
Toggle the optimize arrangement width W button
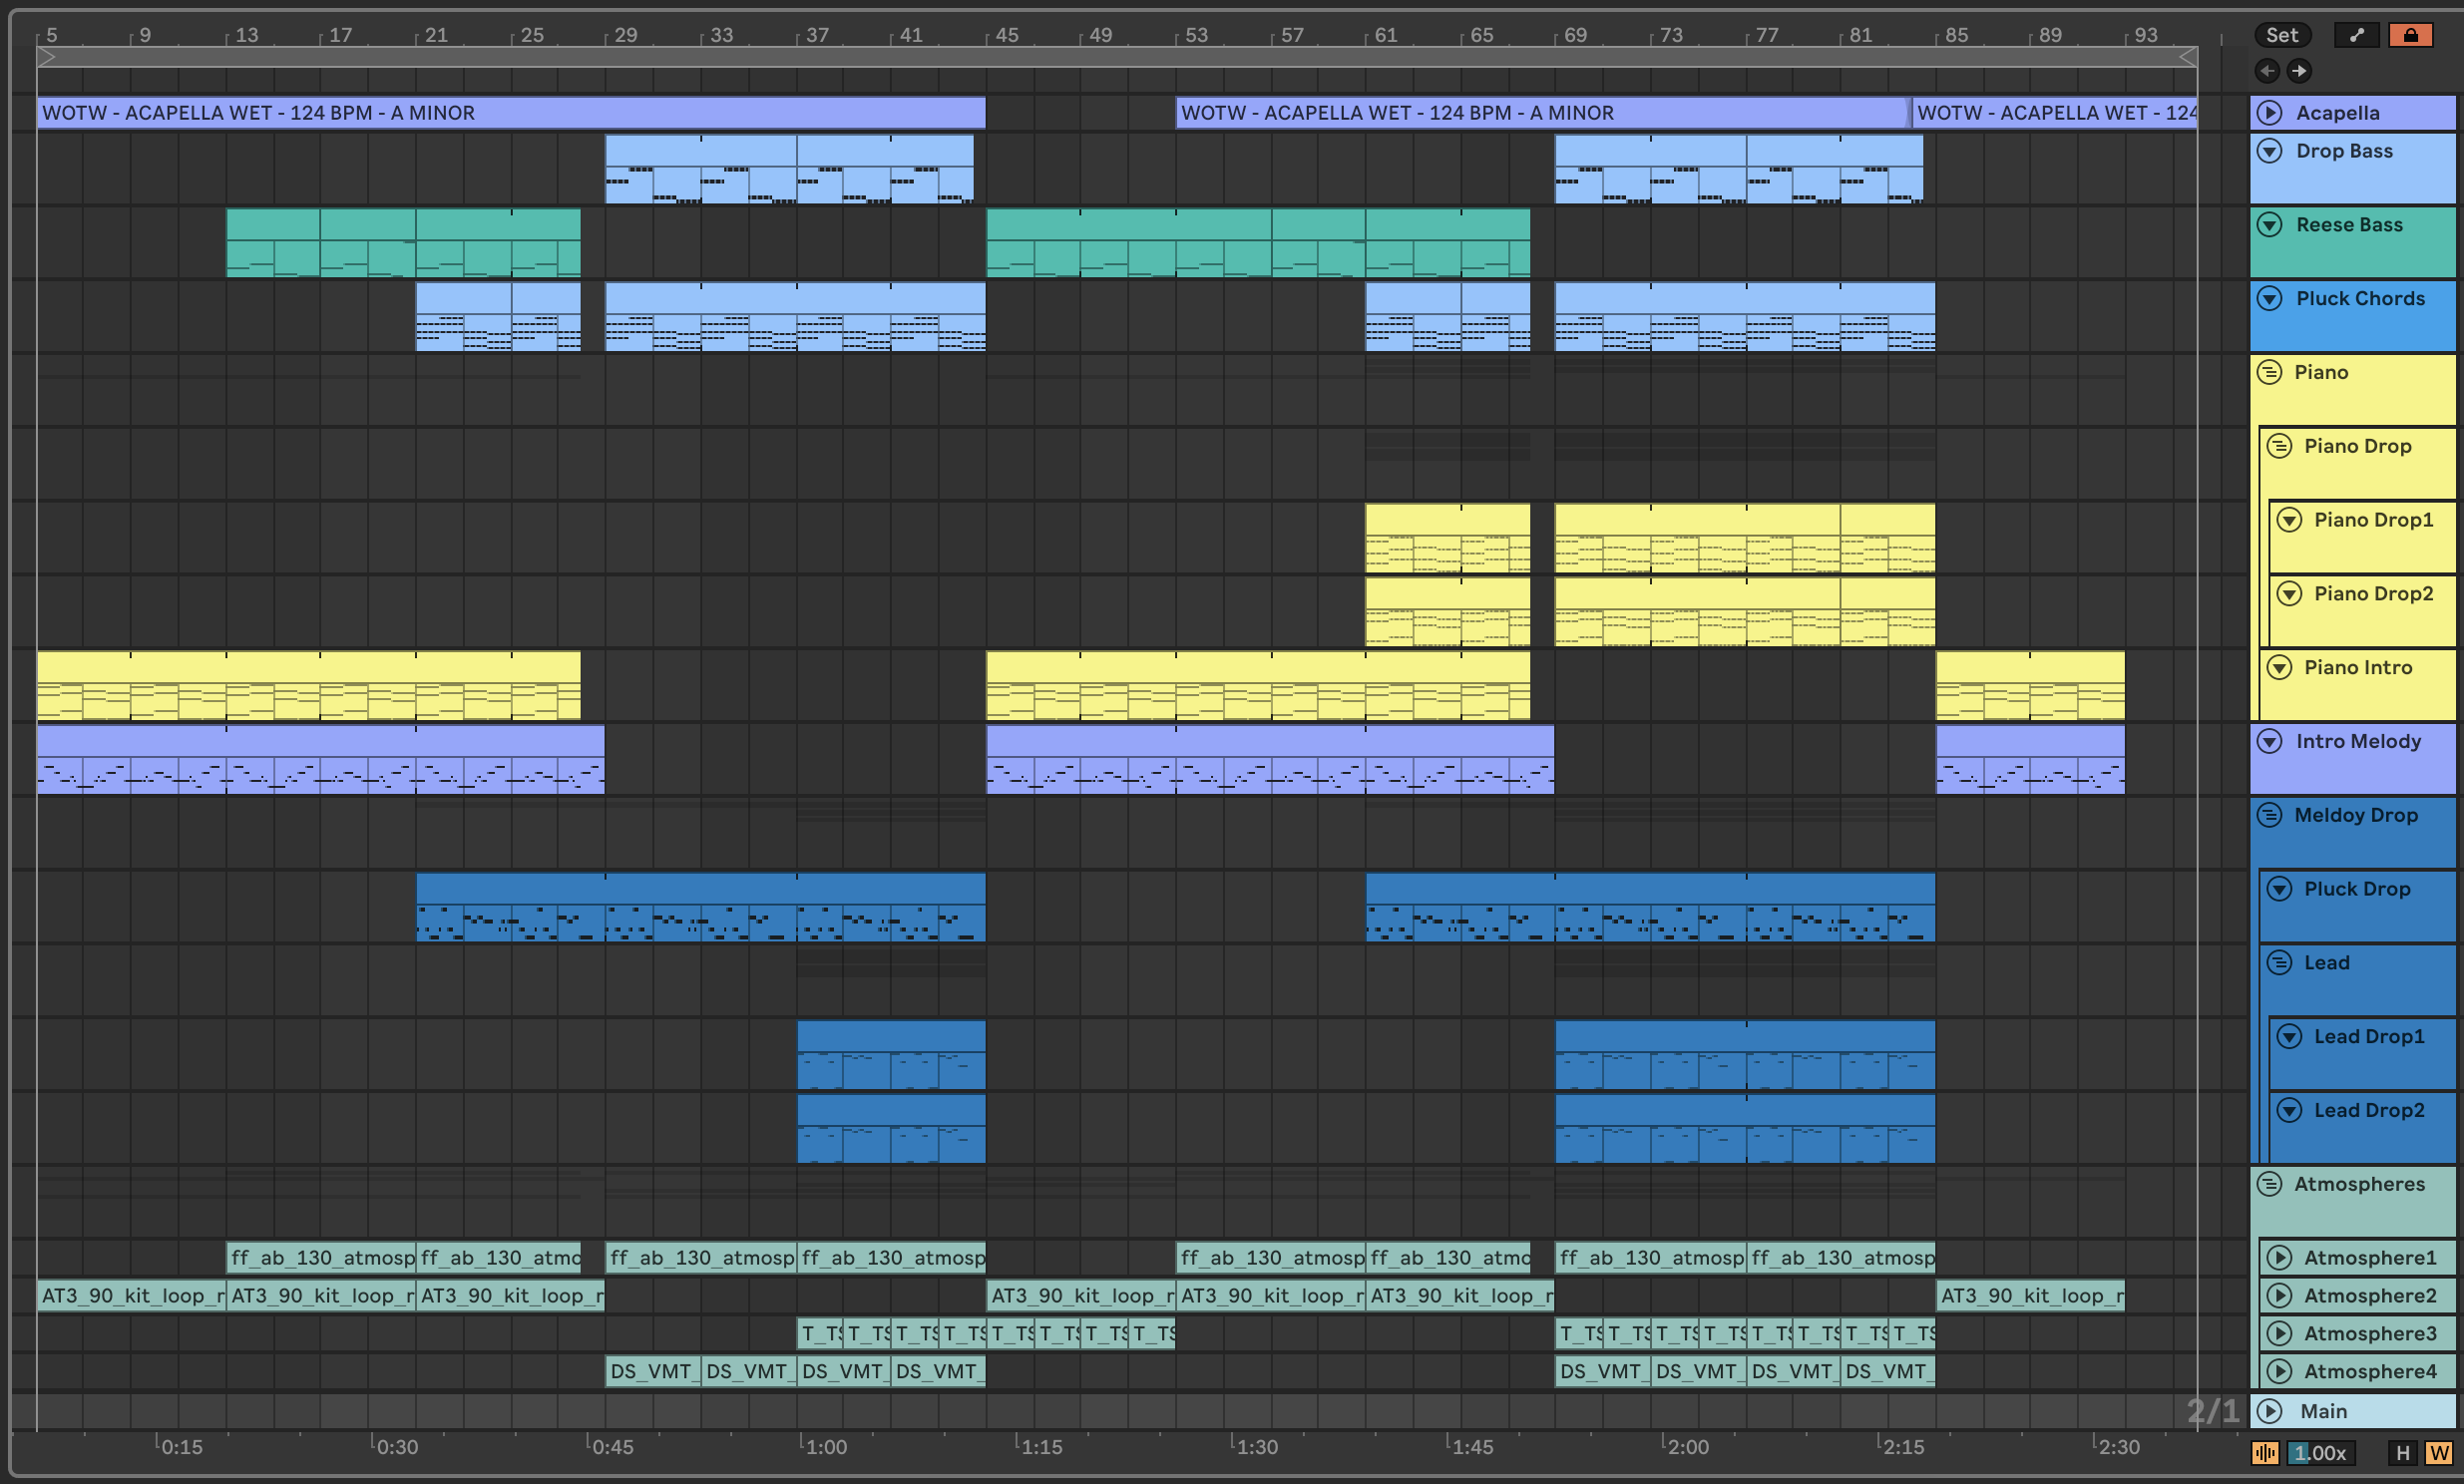coord(2439,1453)
